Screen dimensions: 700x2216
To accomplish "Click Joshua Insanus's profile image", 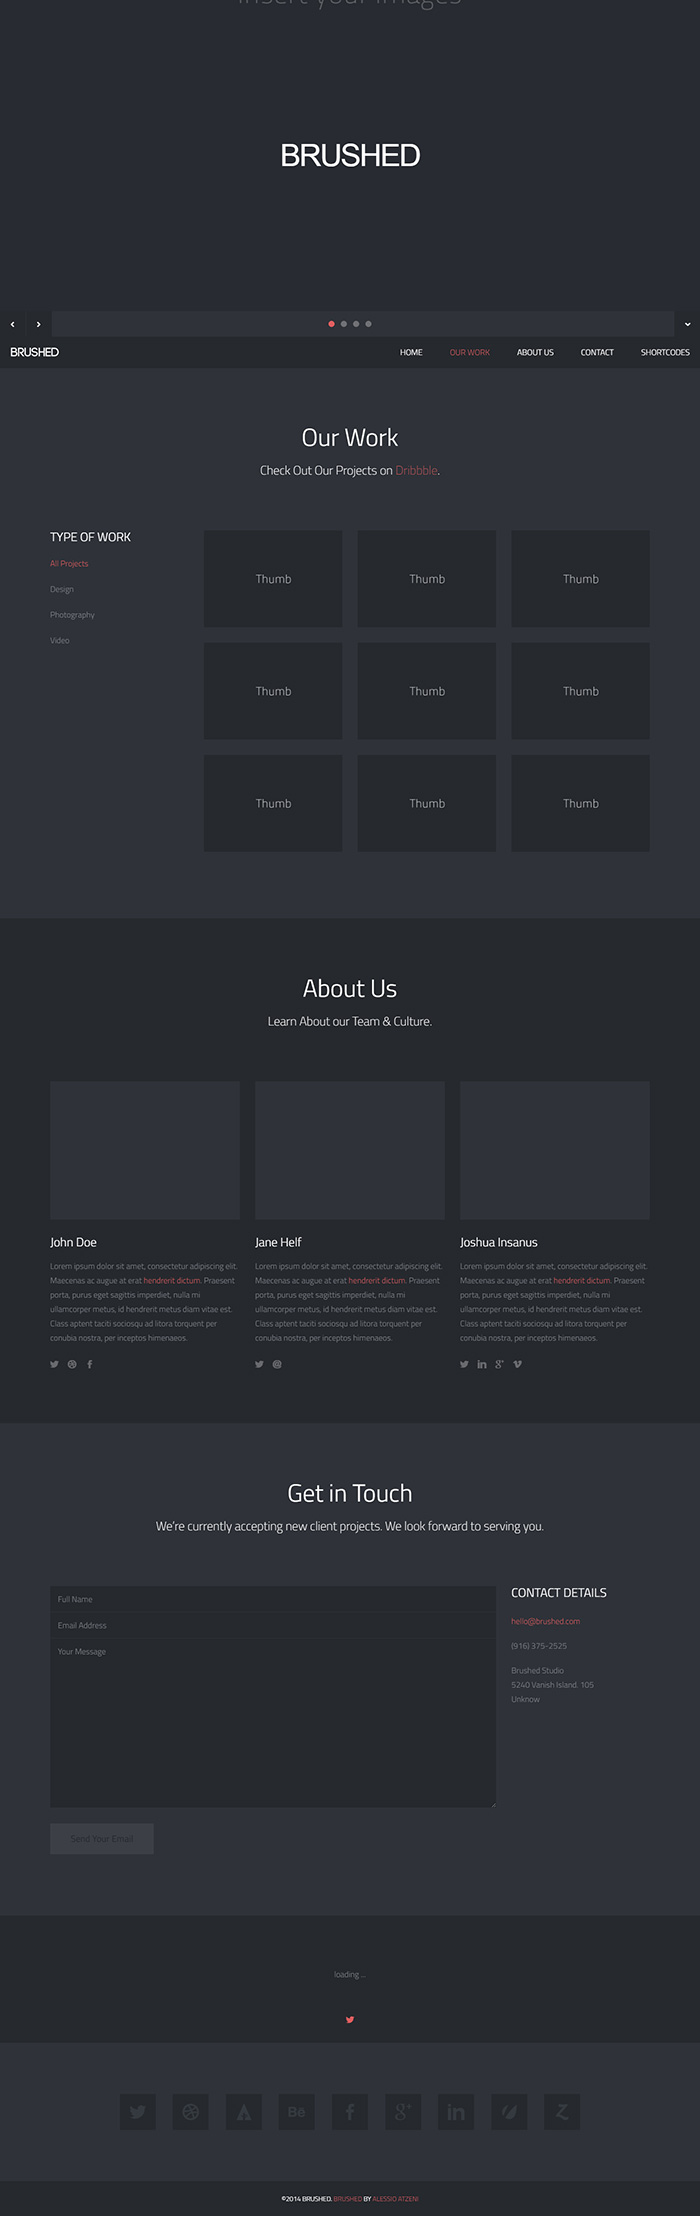I will point(555,1150).
